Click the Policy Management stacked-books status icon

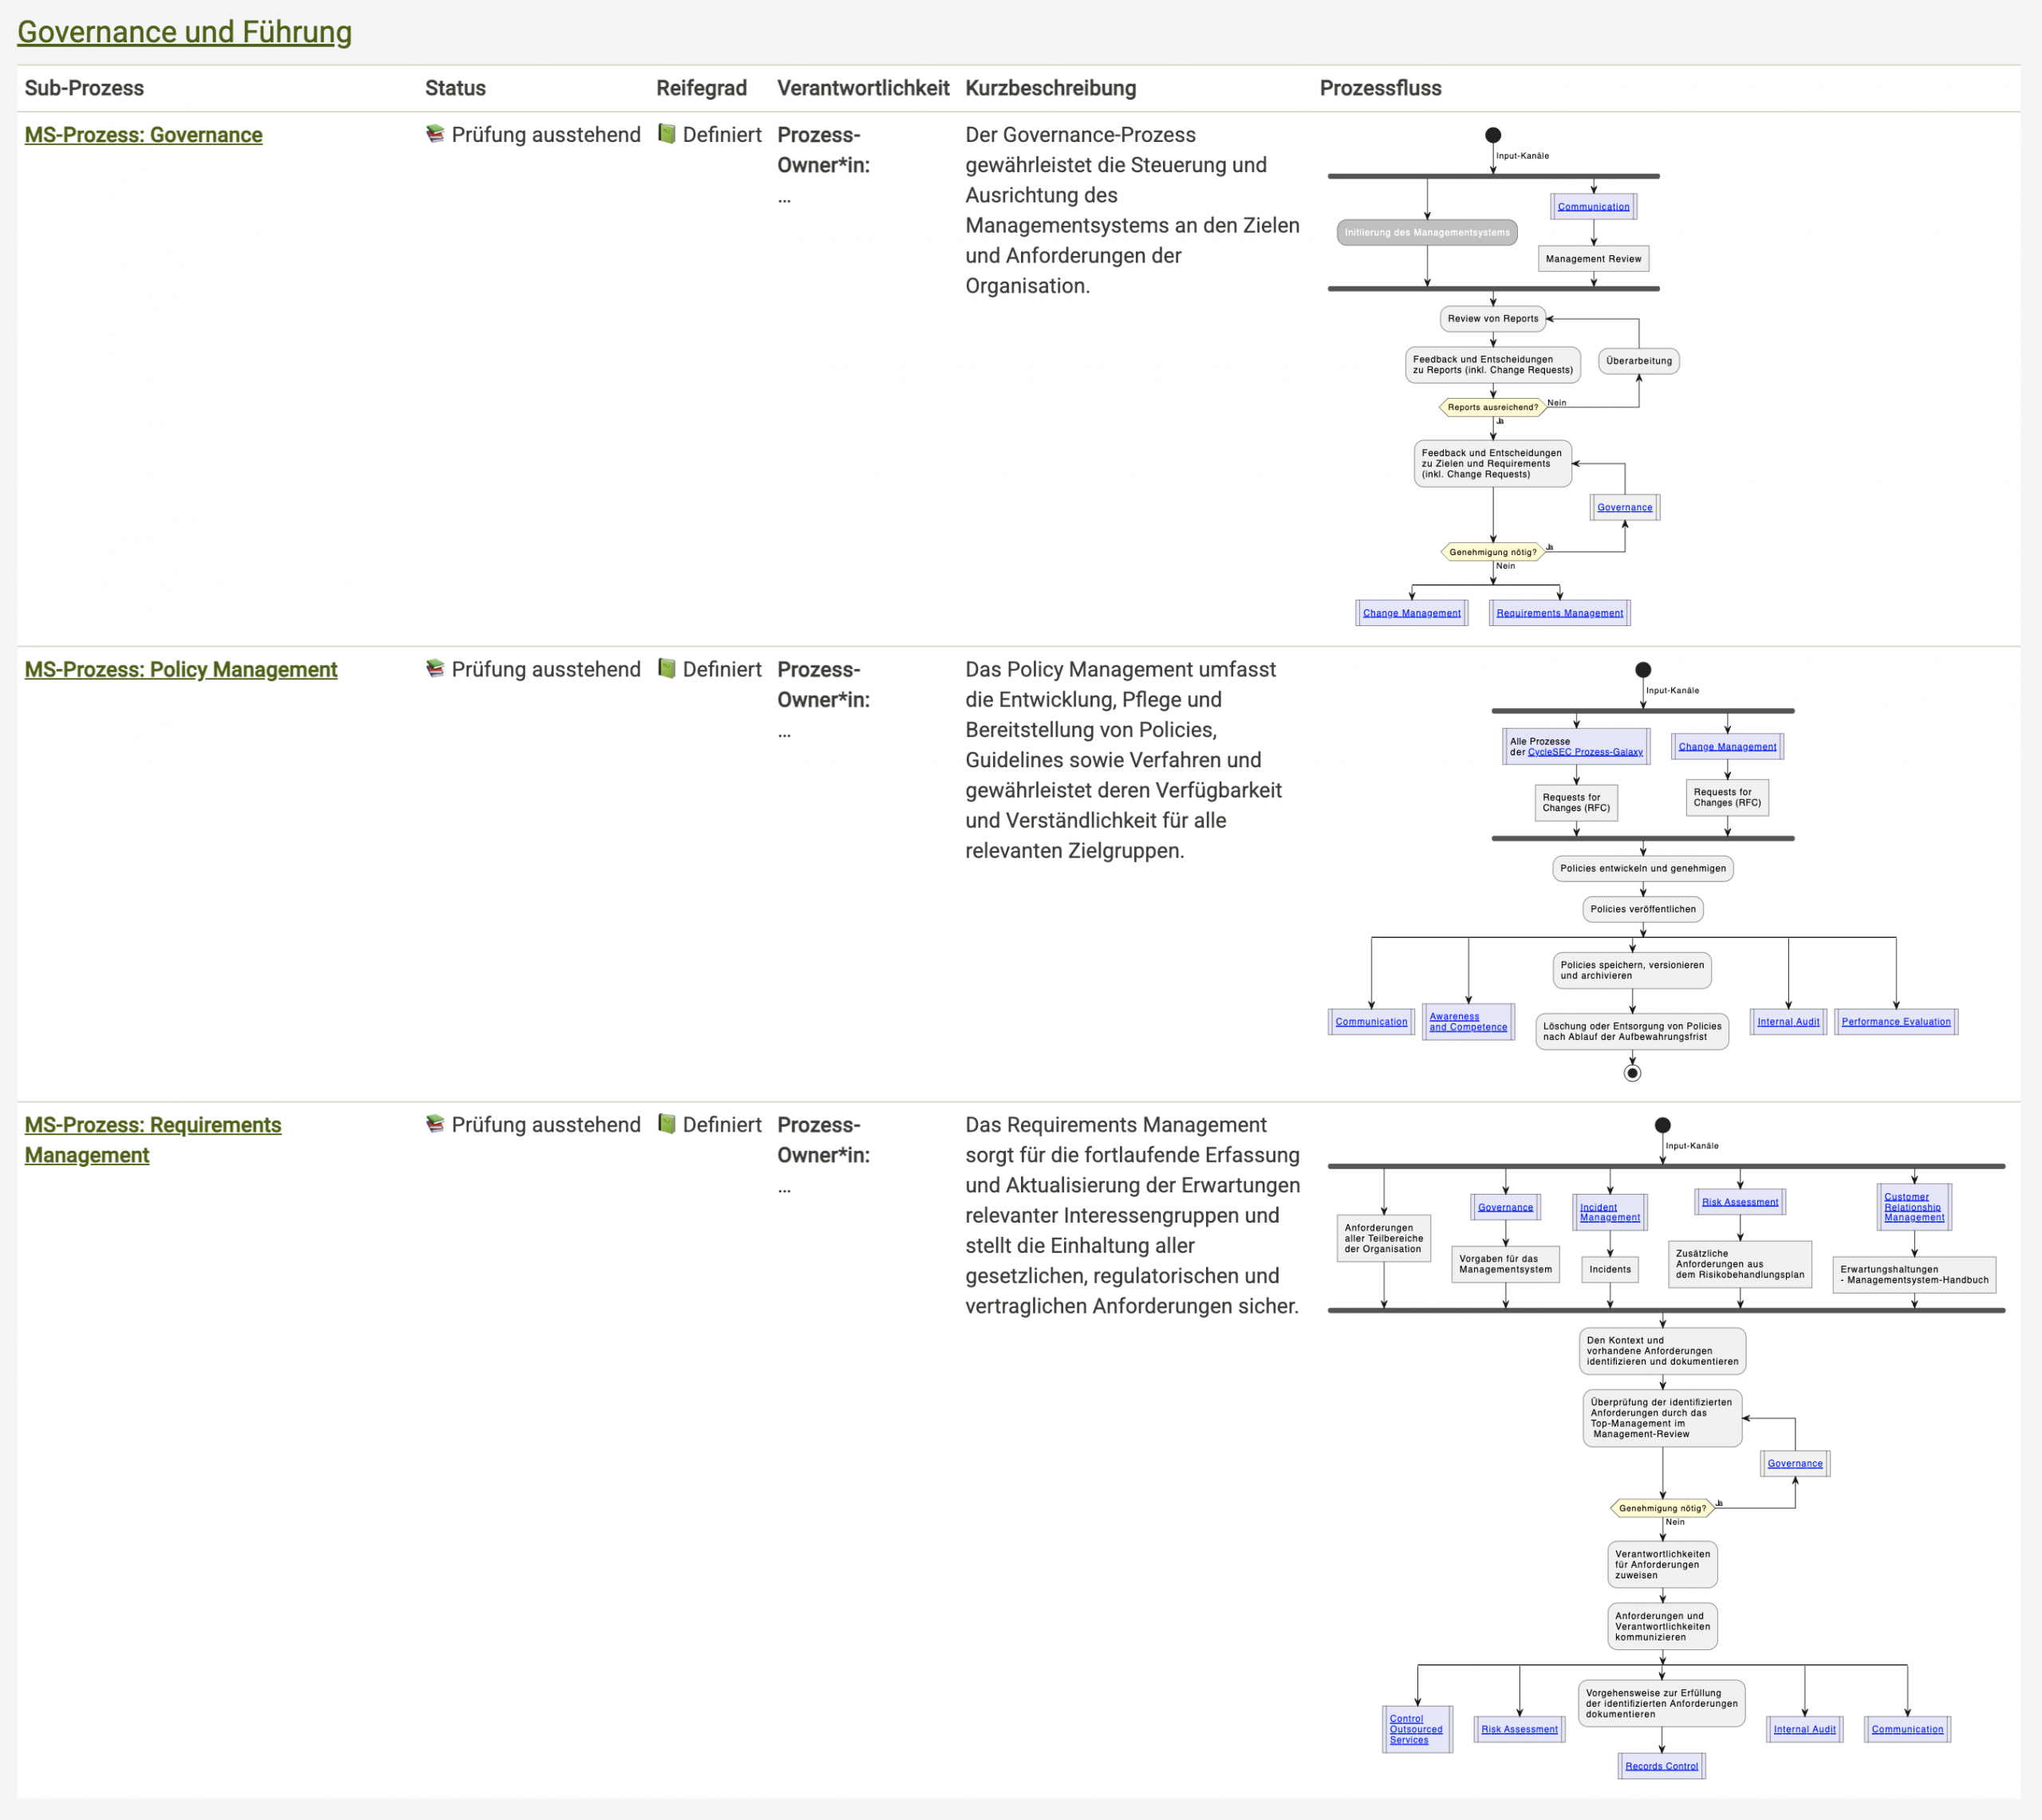434,669
